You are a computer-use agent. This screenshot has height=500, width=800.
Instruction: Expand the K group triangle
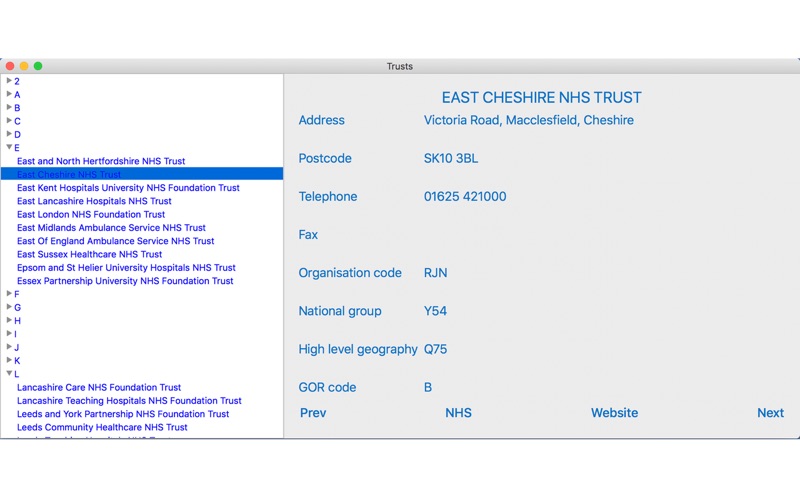click(x=9, y=360)
